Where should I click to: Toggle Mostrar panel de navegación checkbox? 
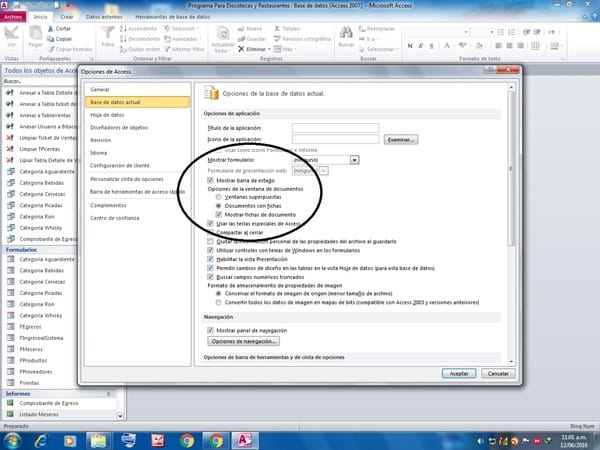click(x=210, y=330)
